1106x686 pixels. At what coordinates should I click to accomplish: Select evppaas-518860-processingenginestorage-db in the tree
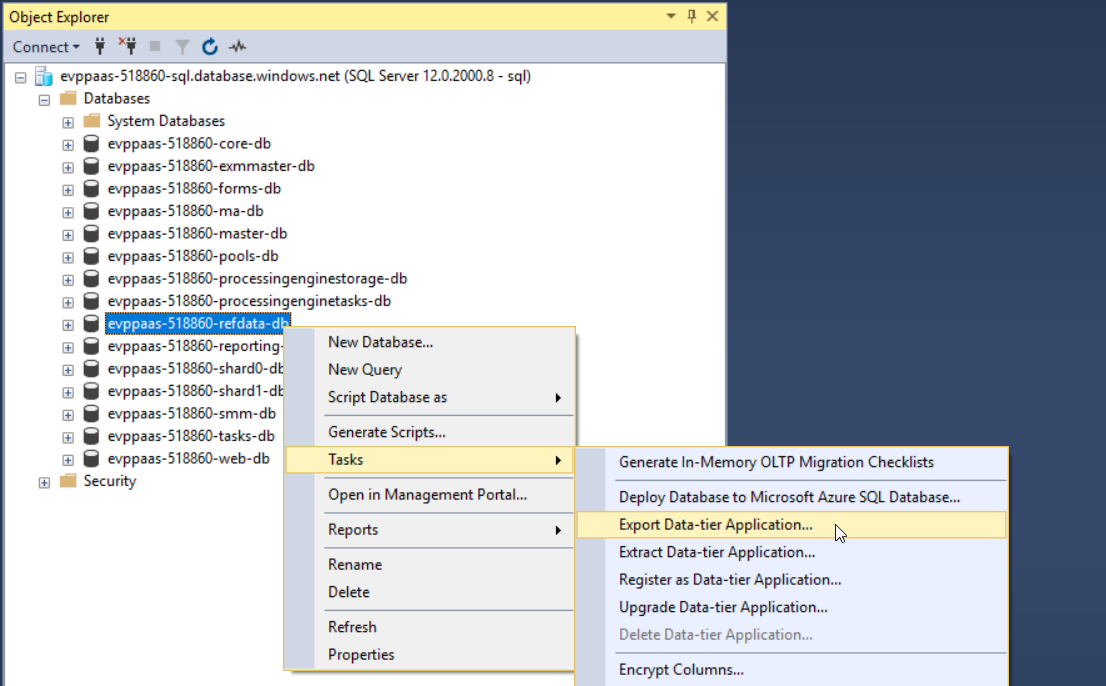point(257,278)
